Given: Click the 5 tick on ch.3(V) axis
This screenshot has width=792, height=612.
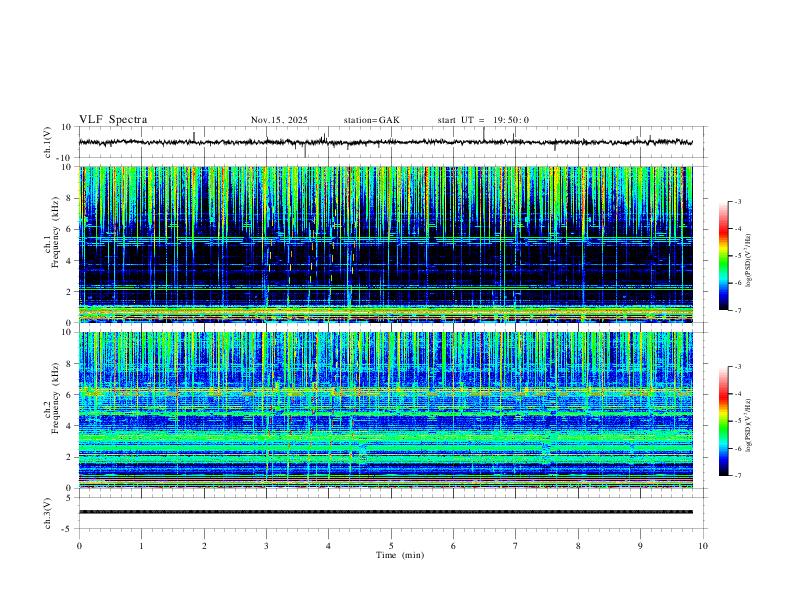Looking at the screenshot, I should pyautogui.click(x=69, y=498).
